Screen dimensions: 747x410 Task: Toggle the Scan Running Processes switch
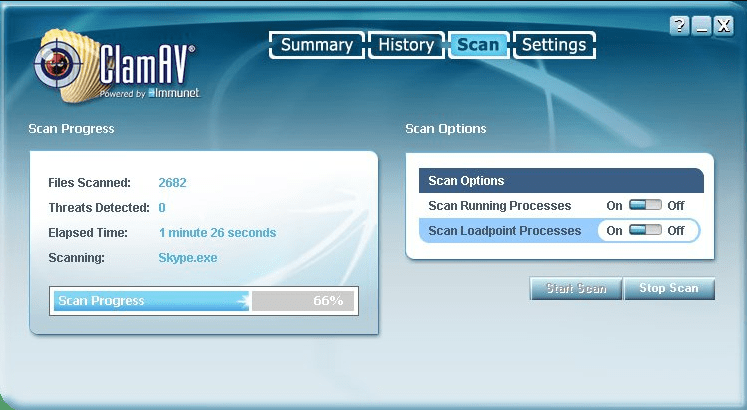point(645,205)
